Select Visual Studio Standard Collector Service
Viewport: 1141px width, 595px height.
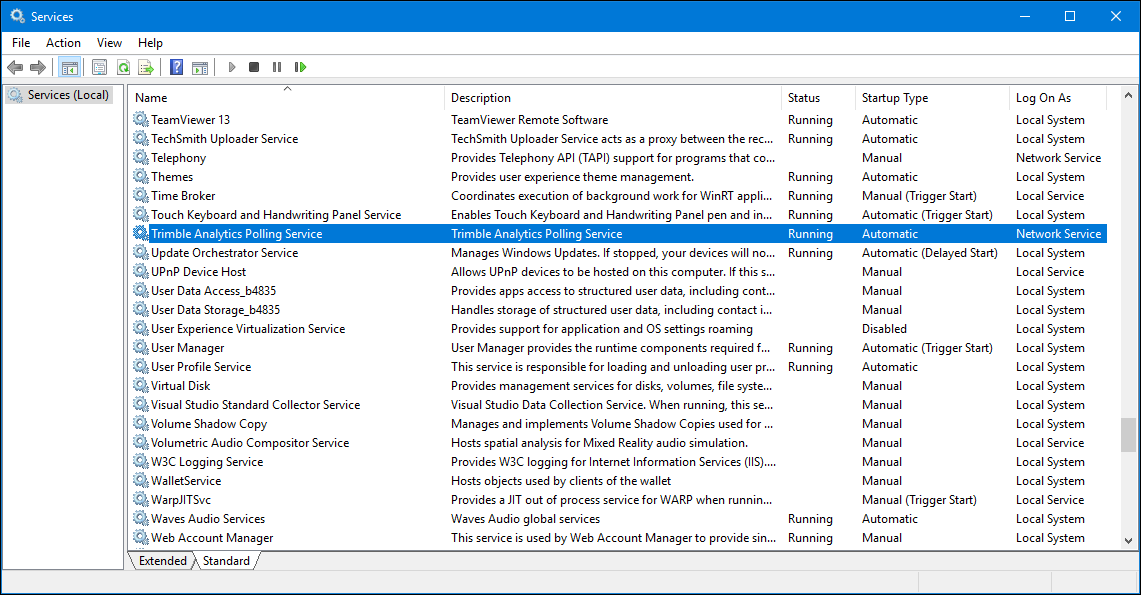pos(255,404)
